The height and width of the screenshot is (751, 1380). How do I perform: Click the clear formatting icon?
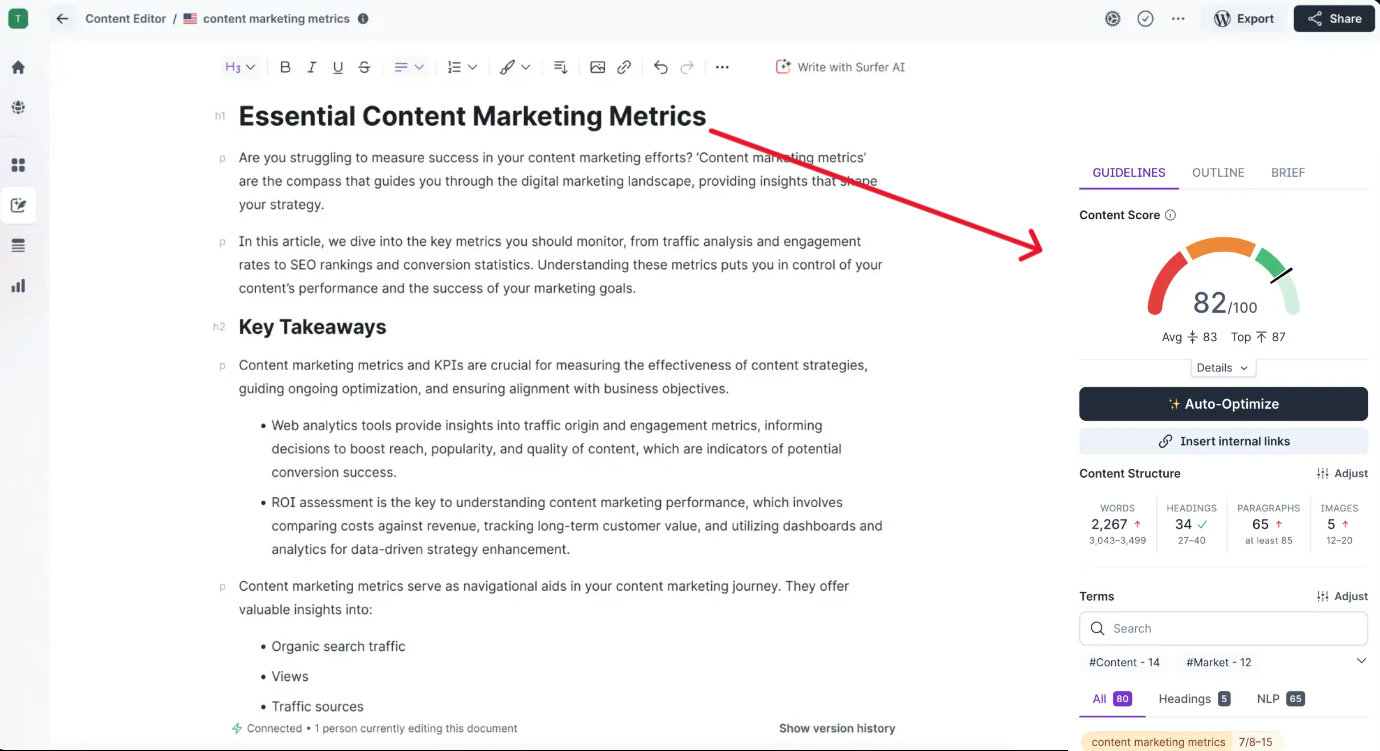click(560, 67)
